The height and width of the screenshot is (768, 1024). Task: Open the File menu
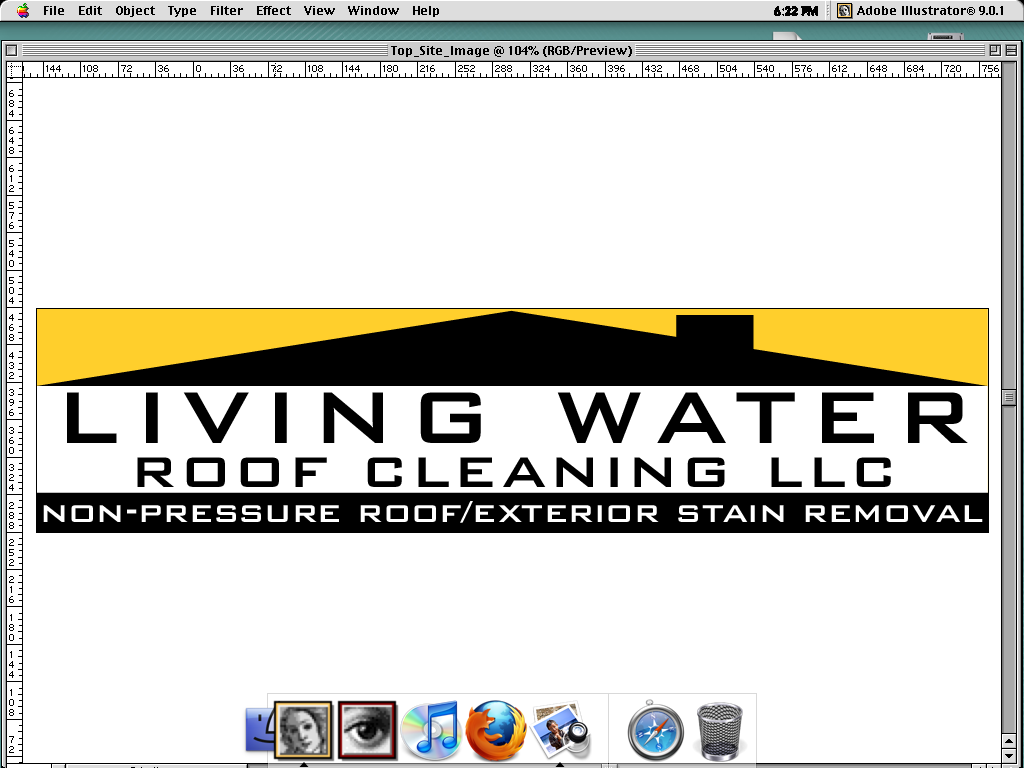click(x=54, y=11)
